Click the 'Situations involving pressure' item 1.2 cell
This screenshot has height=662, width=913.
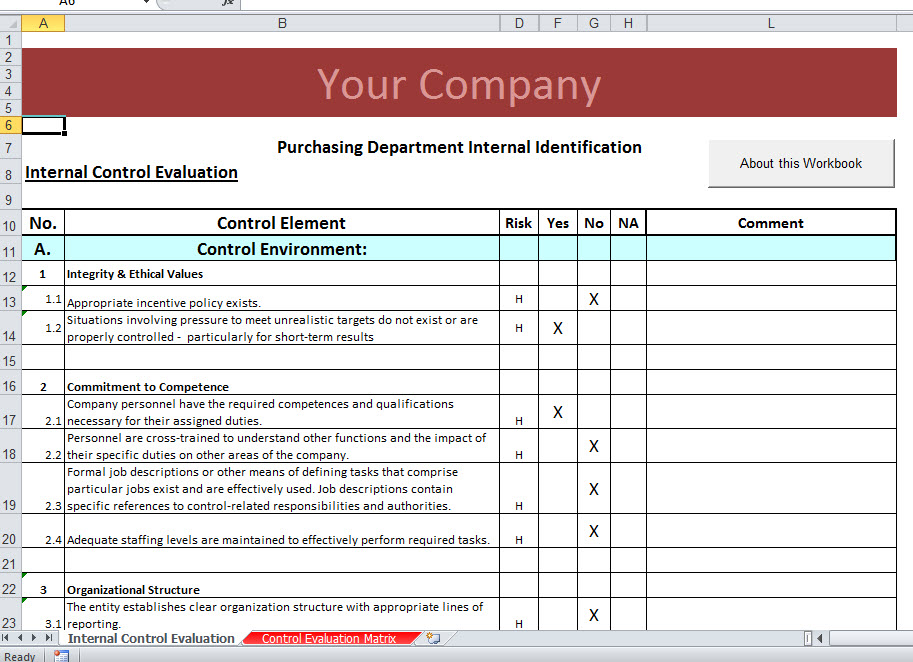(282, 328)
